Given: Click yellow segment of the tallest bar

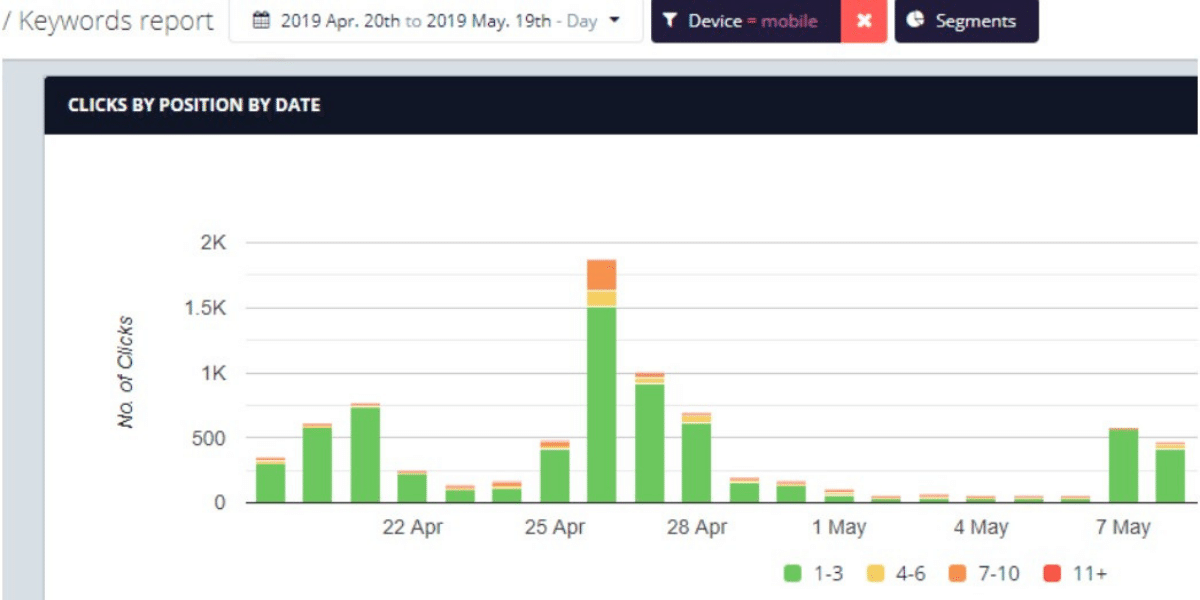Looking at the screenshot, I should 602,298.
